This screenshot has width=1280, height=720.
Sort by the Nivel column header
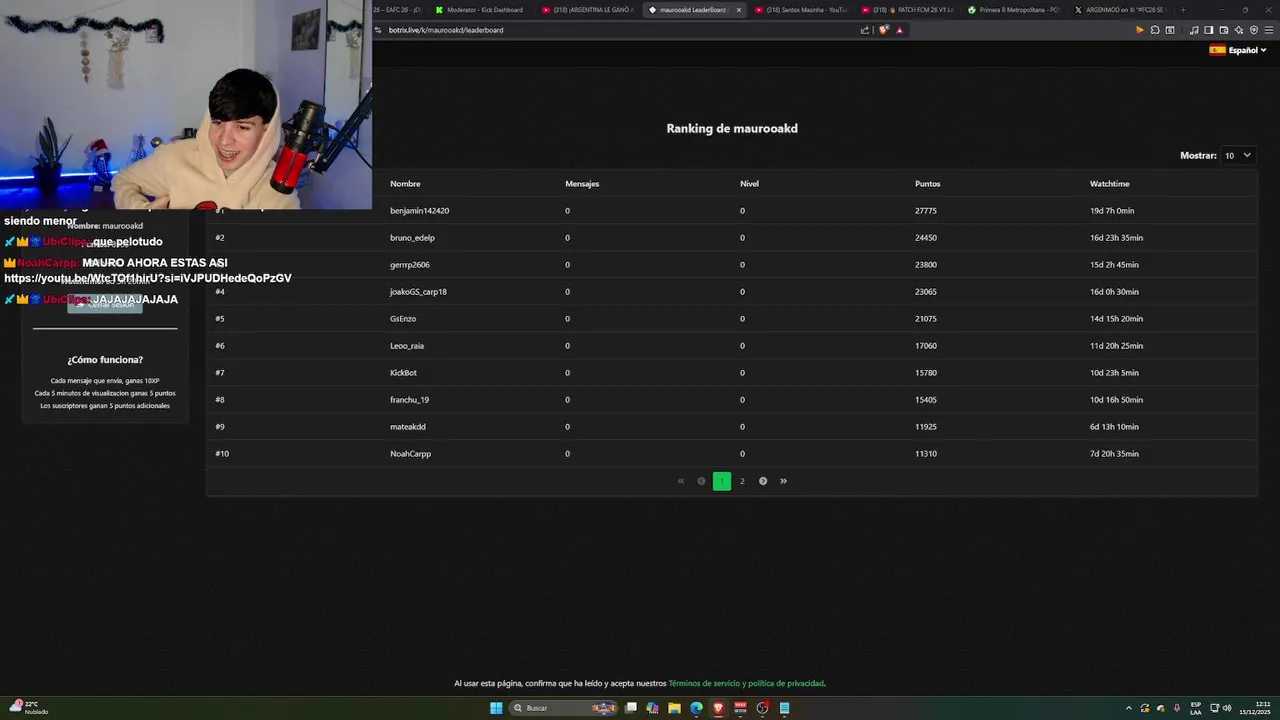pyautogui.click(x=749, y=184)
